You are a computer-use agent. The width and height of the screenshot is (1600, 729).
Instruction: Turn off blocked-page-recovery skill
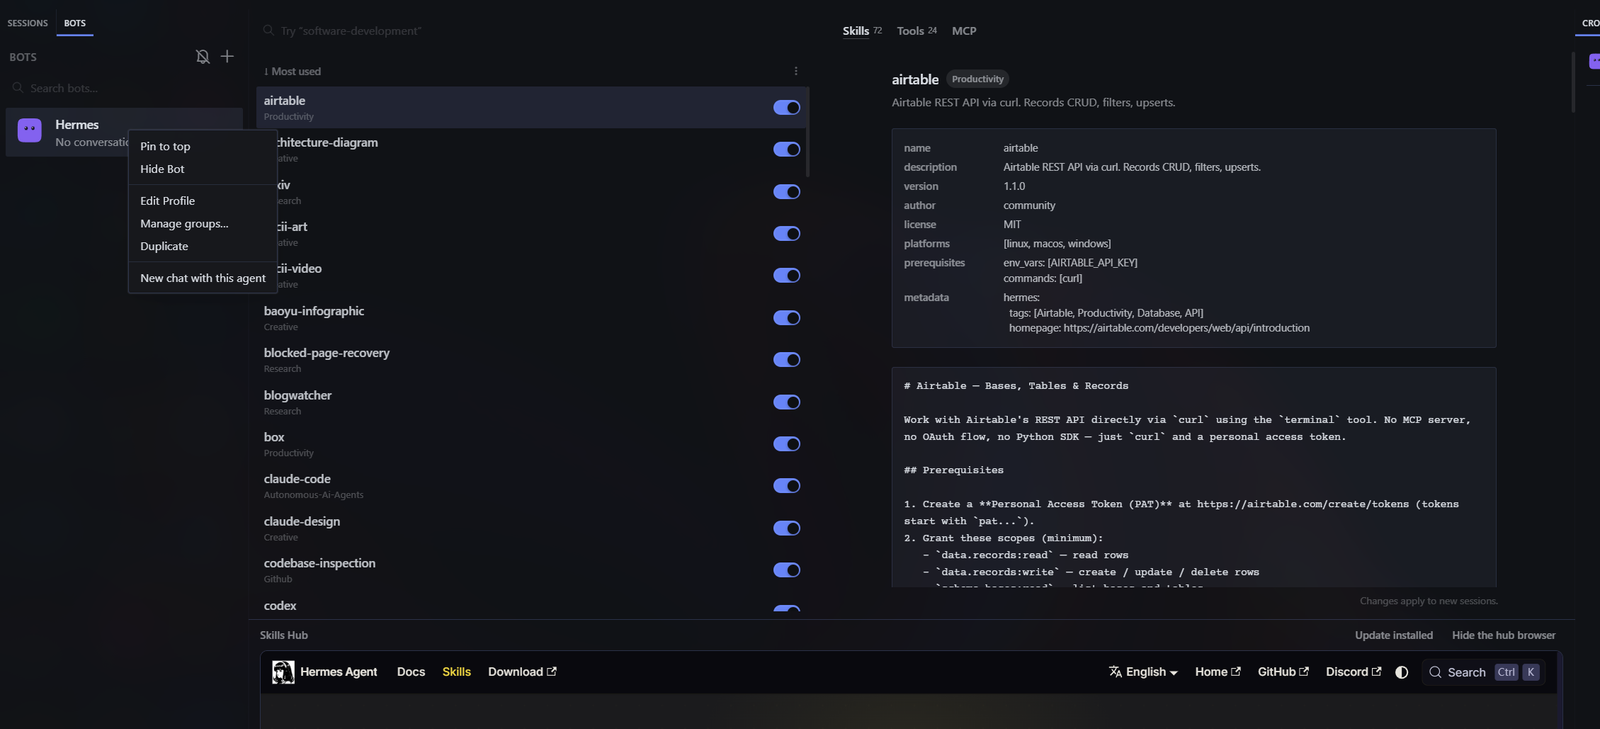(x=787, y=360)
